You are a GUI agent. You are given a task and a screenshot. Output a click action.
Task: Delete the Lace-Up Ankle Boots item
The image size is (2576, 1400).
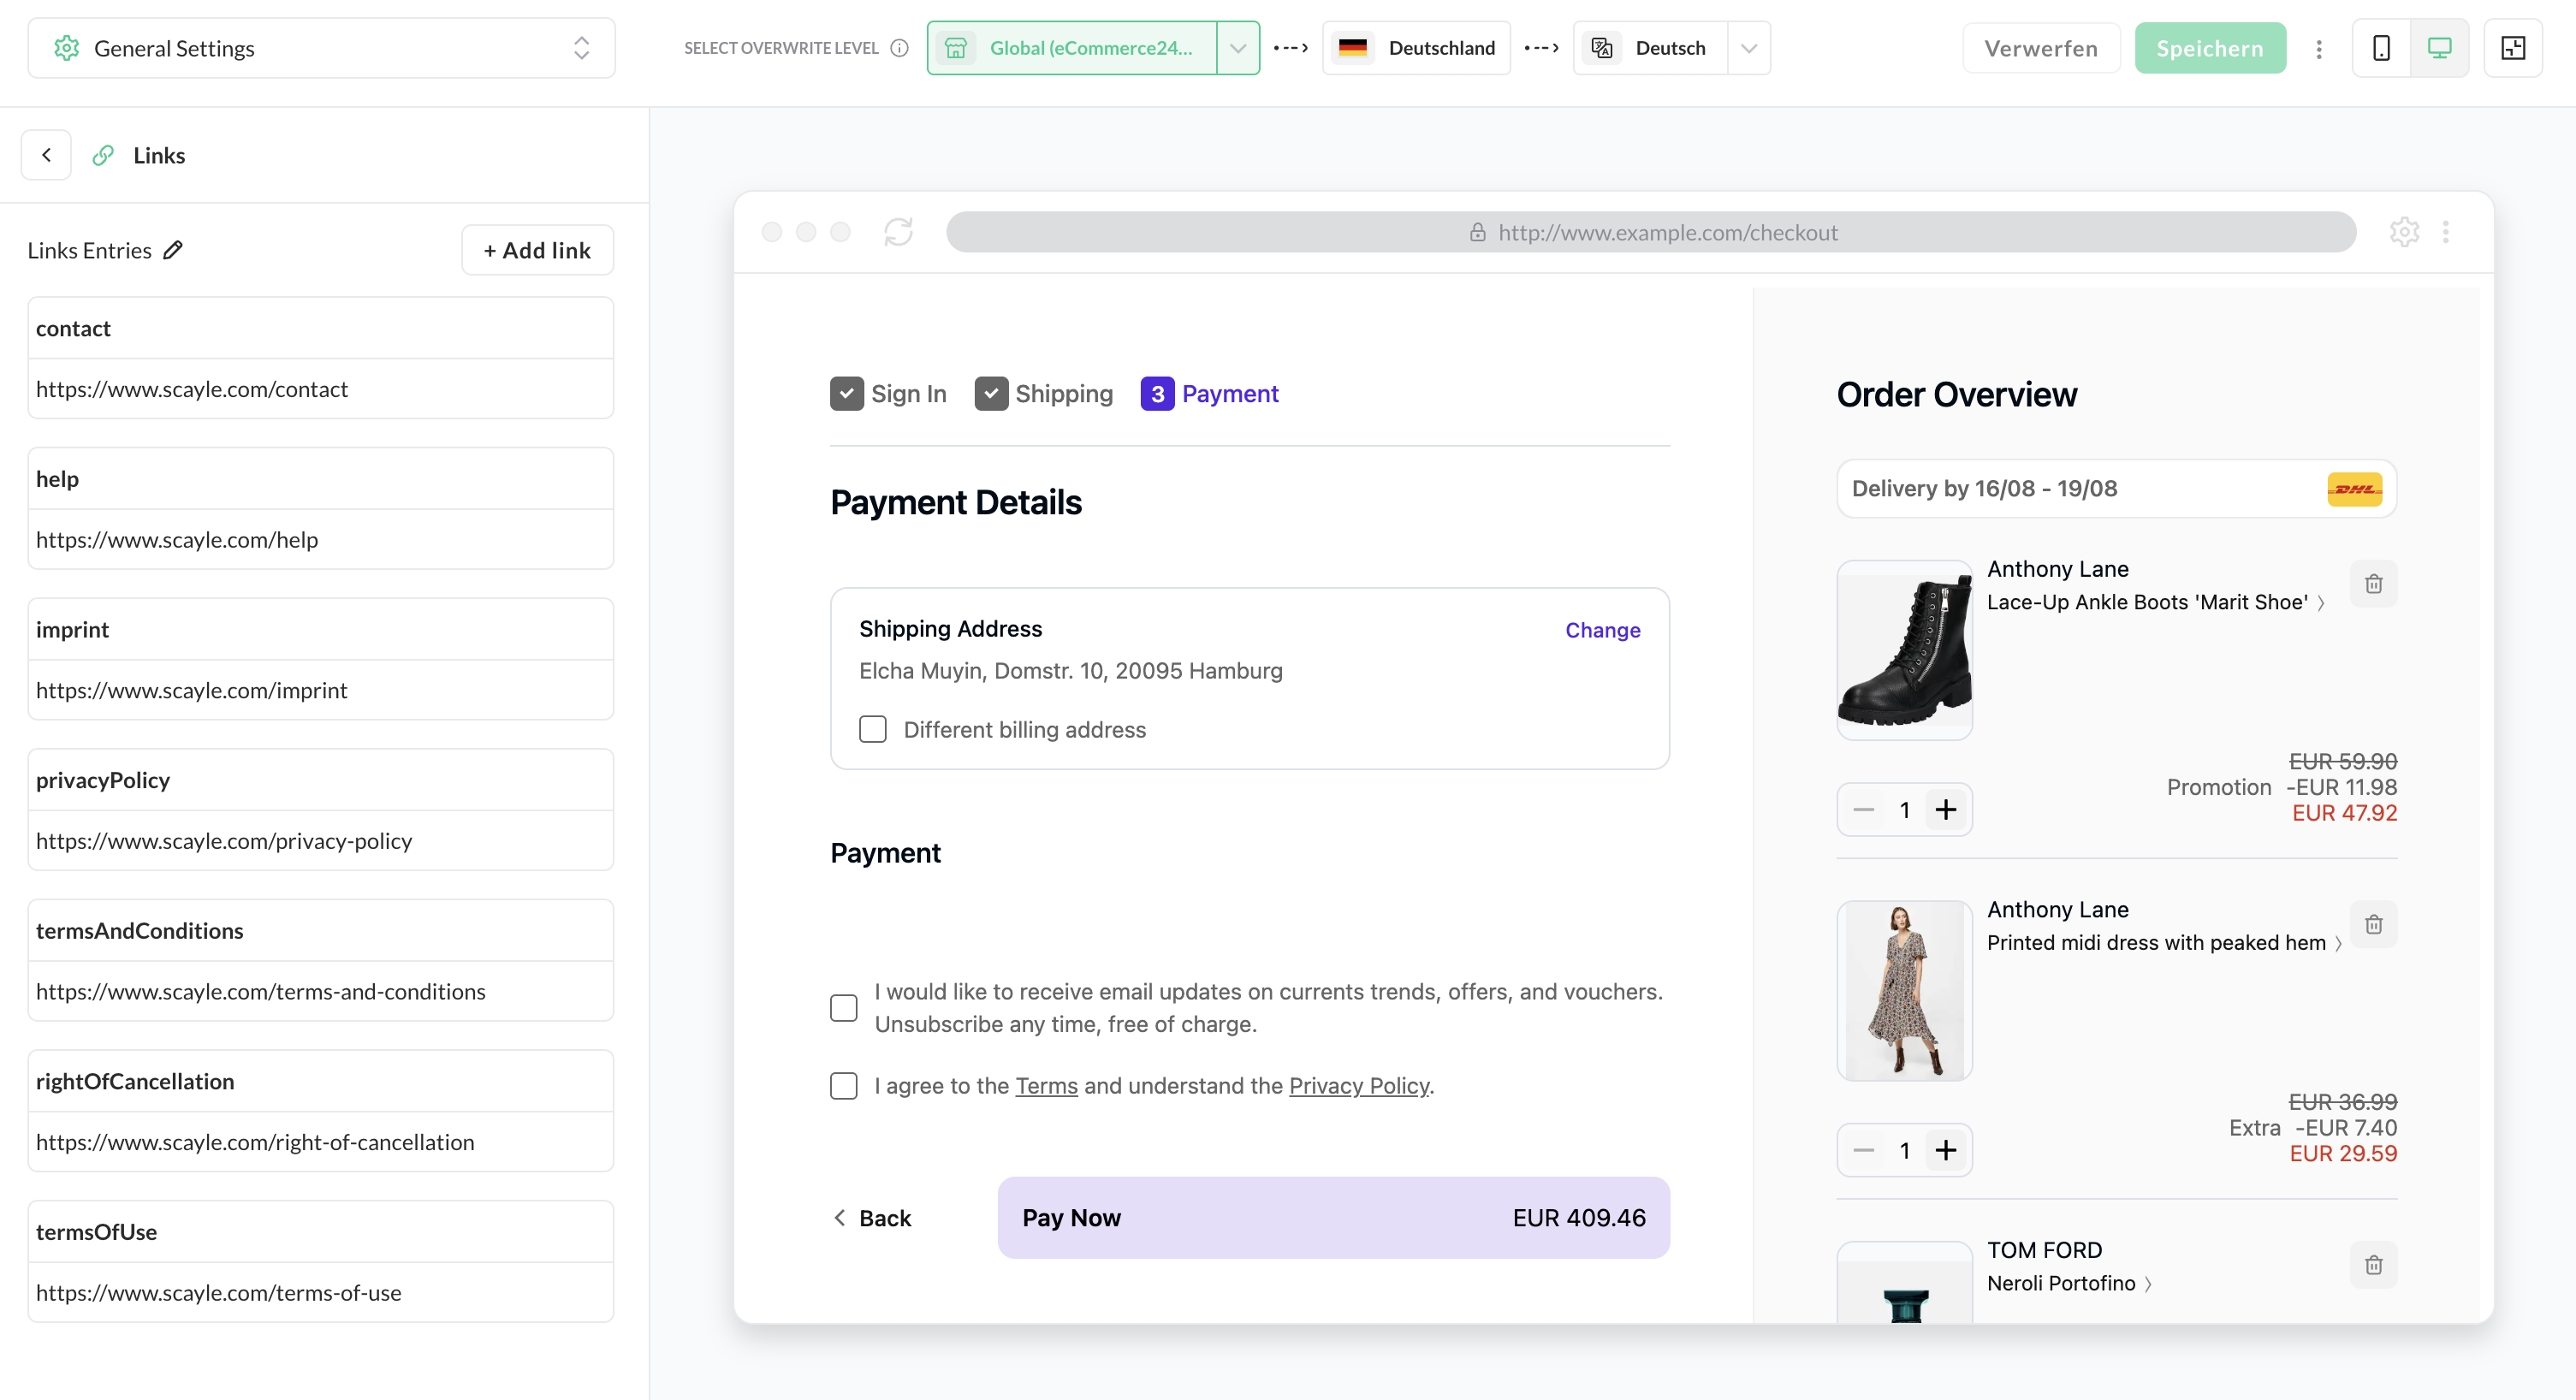coord(2373,584)
